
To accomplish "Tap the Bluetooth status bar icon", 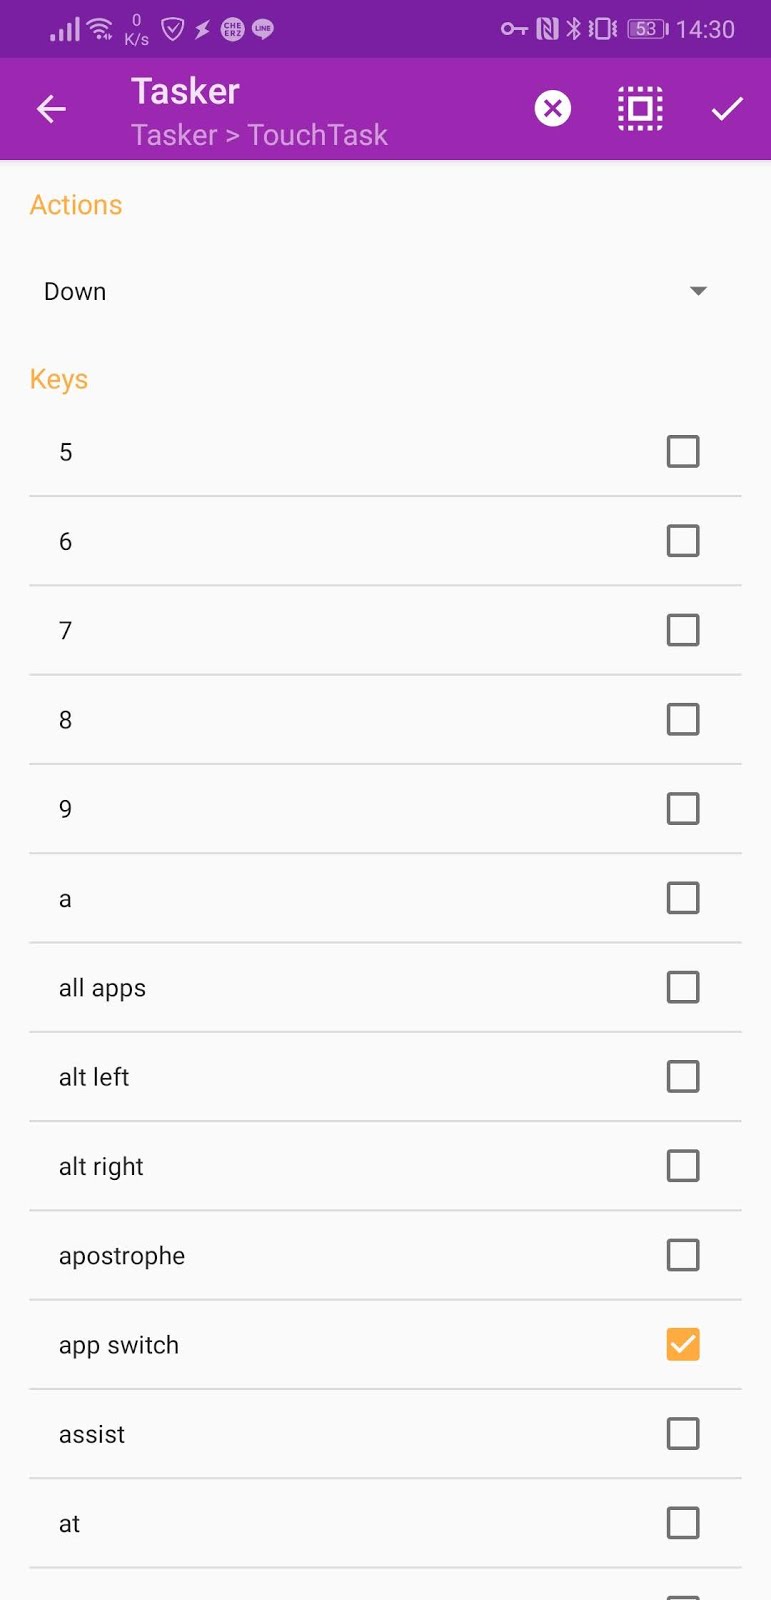I will [573, 29].
